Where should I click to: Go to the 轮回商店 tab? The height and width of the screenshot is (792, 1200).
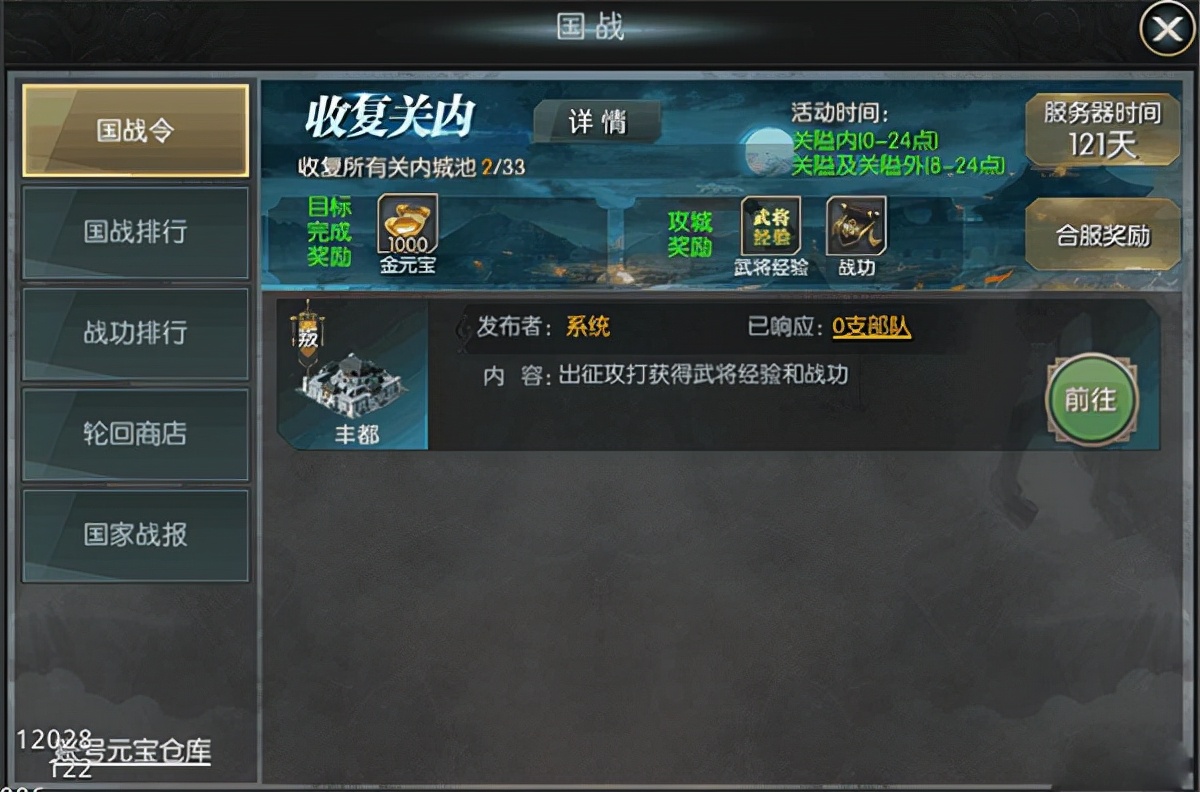[x=135, y=434]
